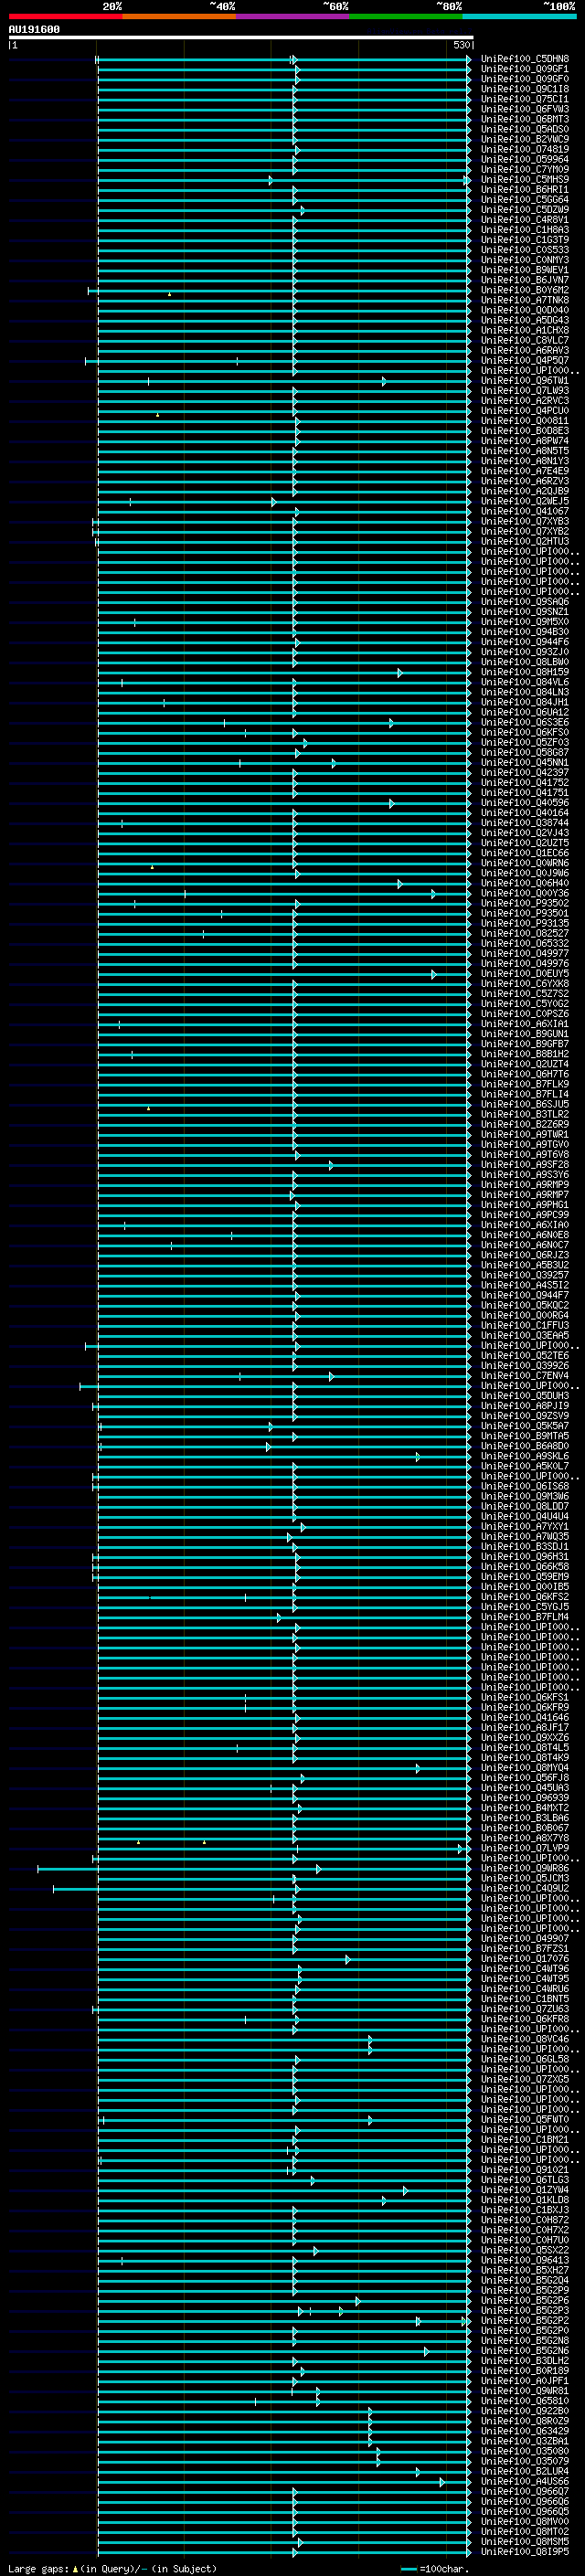Select the UniRef100_Q6IS68 label
This screenshot has width=585, height=2576.
(525, 1486)
